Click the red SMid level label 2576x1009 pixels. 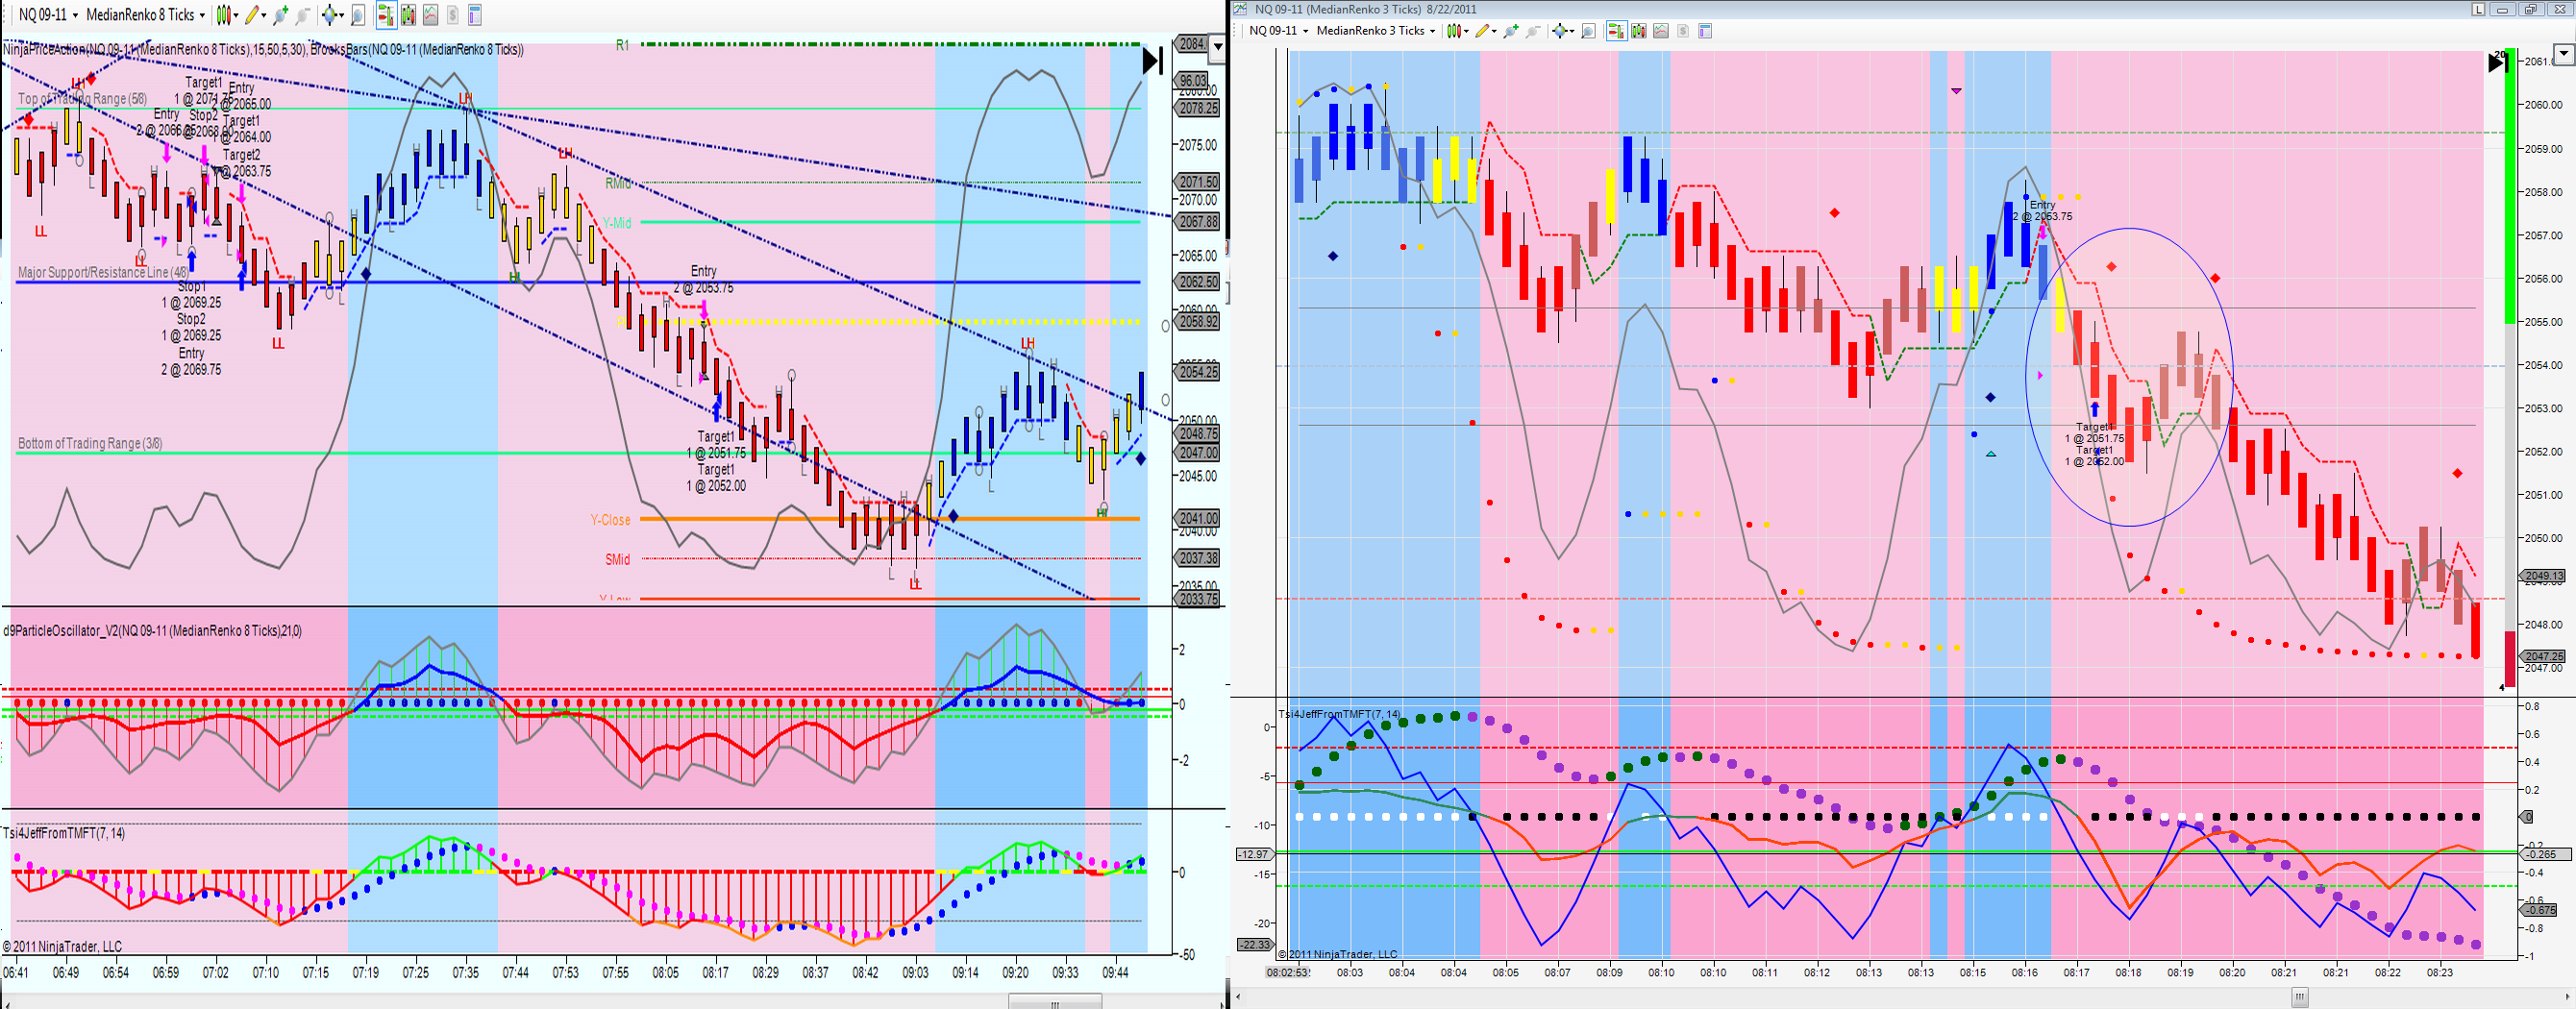617,560
